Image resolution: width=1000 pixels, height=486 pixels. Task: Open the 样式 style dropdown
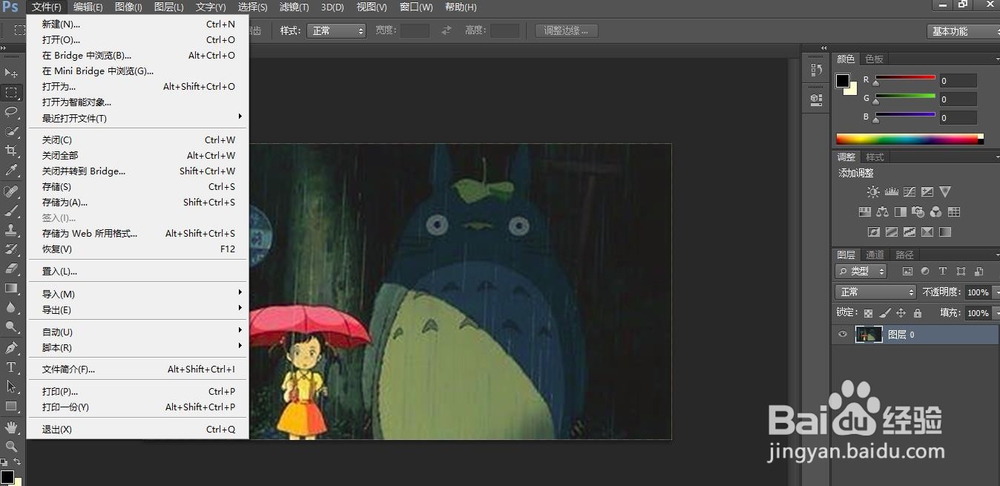336,31
